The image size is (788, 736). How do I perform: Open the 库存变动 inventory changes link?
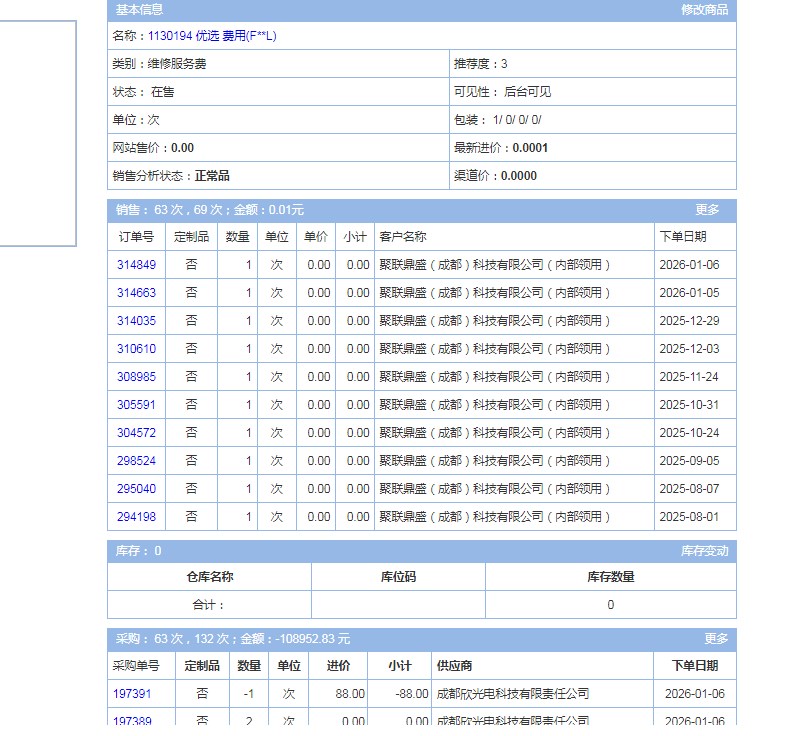point(704,551)
